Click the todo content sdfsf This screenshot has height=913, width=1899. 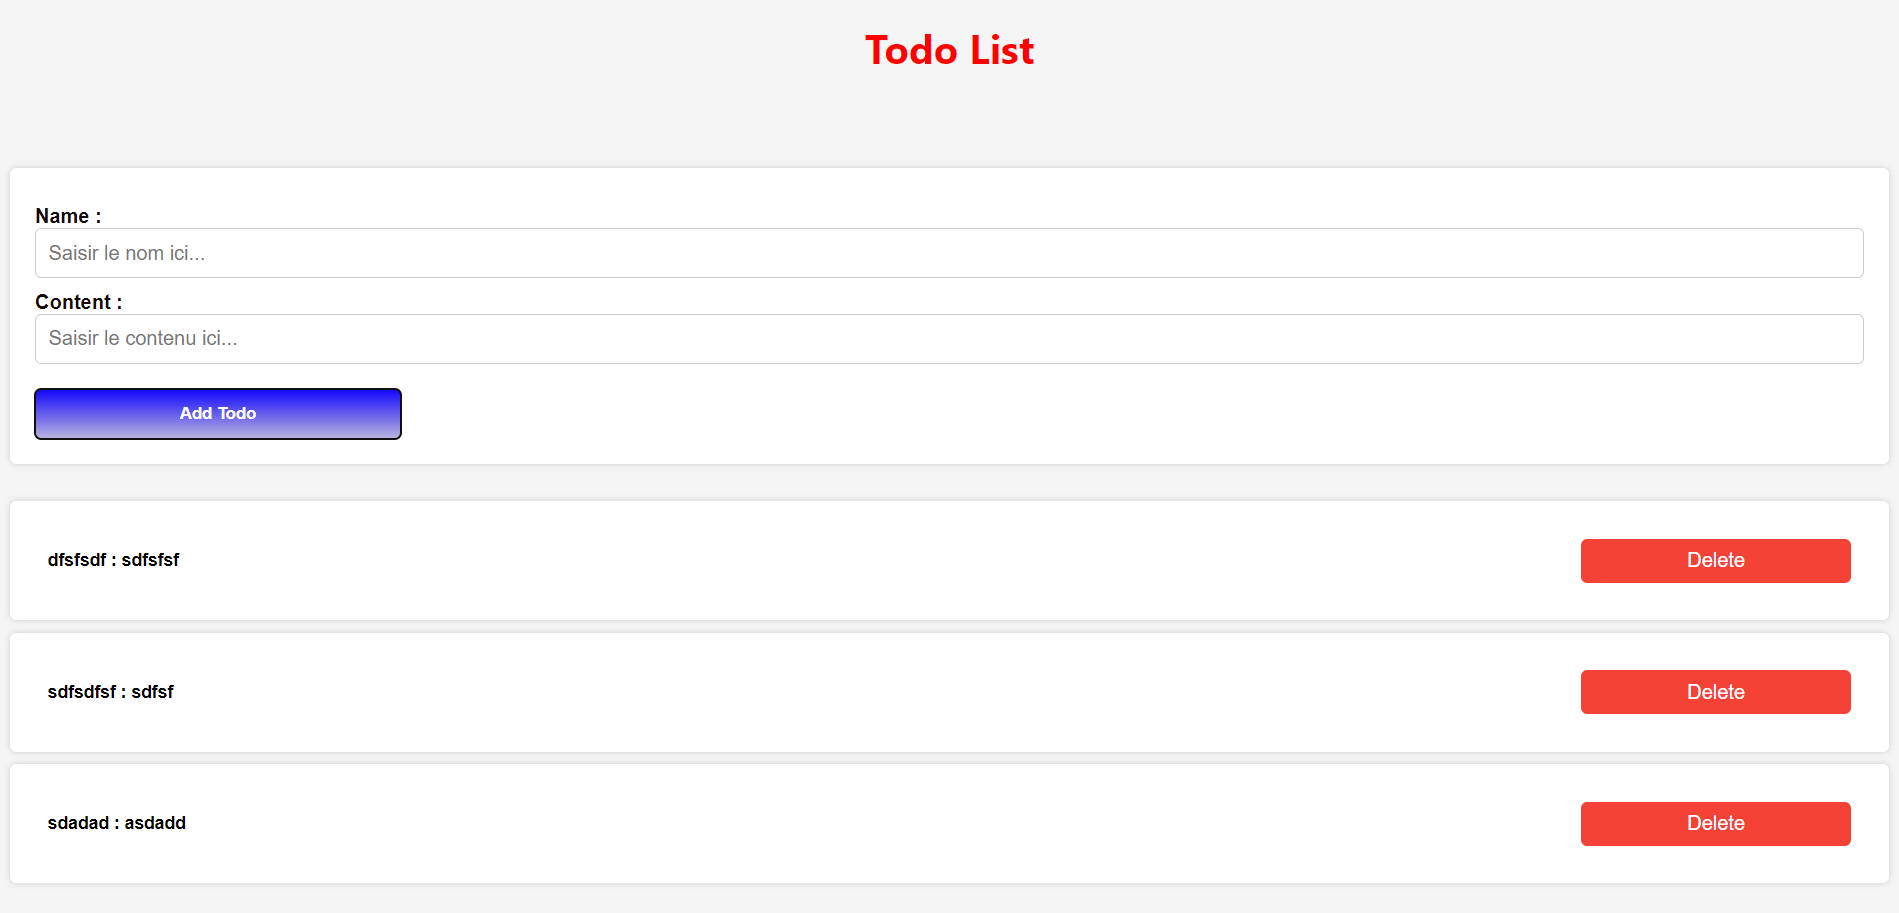coord(152,692)
